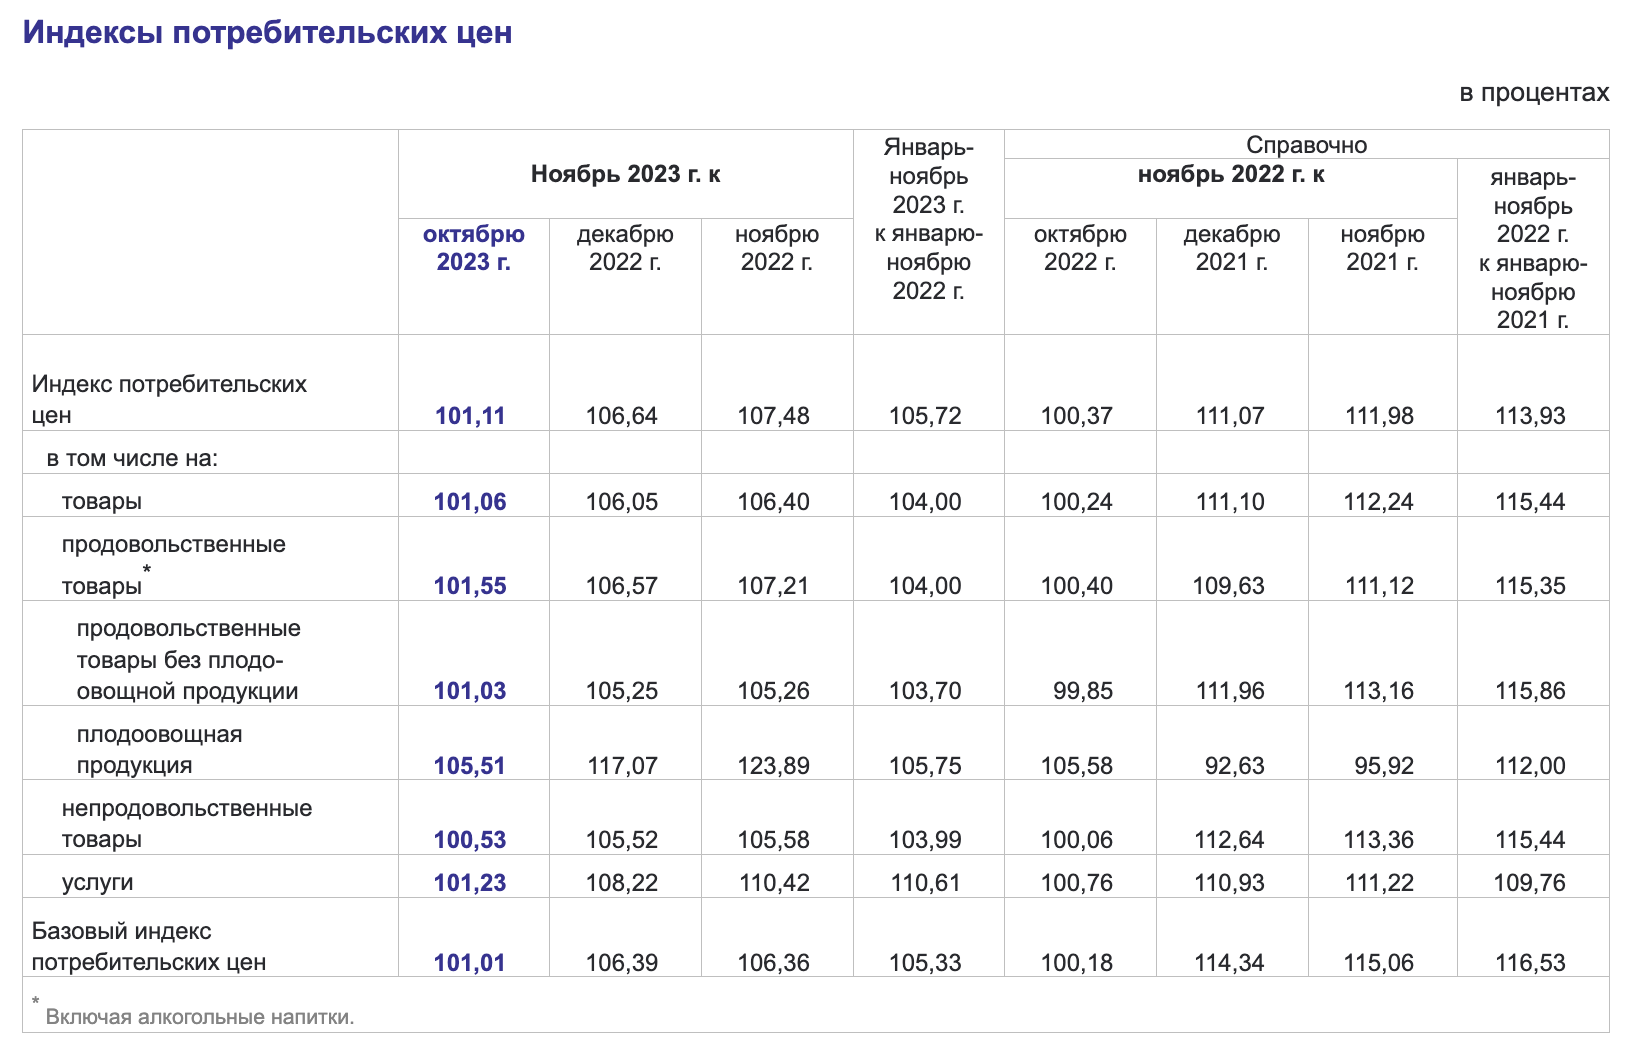Click the value 105,72

pyautogui.click(x=925, y=416)
